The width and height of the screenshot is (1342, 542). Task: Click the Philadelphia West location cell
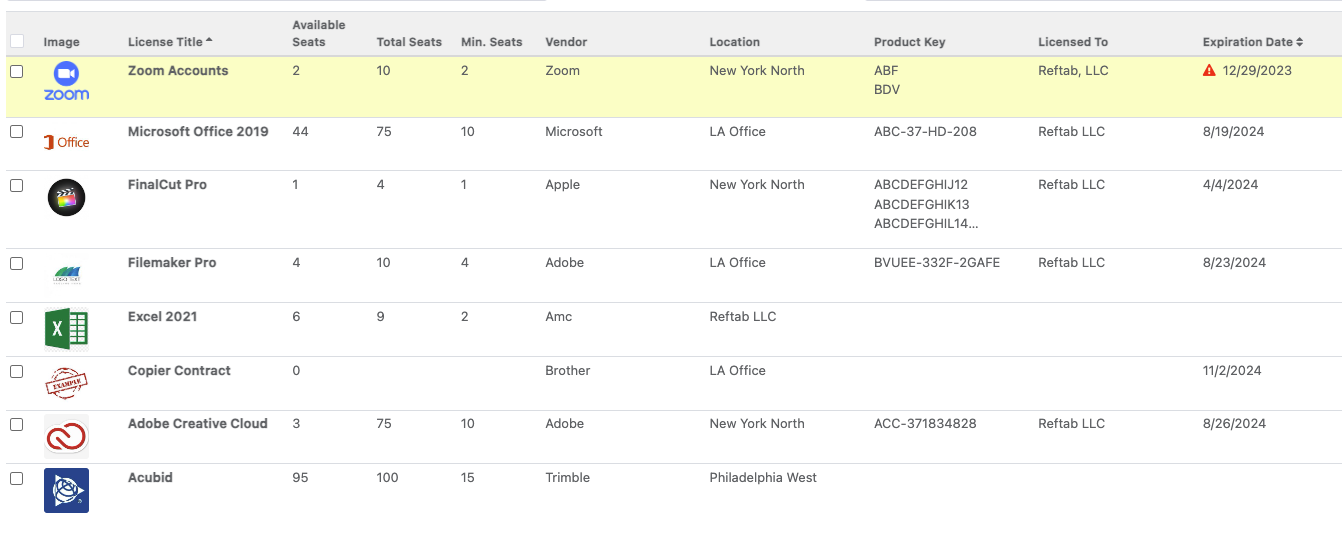point(763,478)
